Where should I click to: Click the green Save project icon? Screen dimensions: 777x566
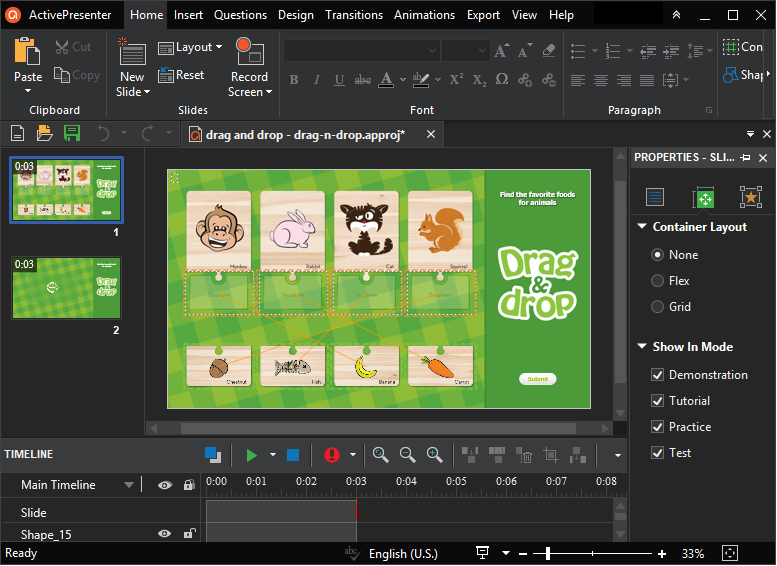tap(72, 134)
